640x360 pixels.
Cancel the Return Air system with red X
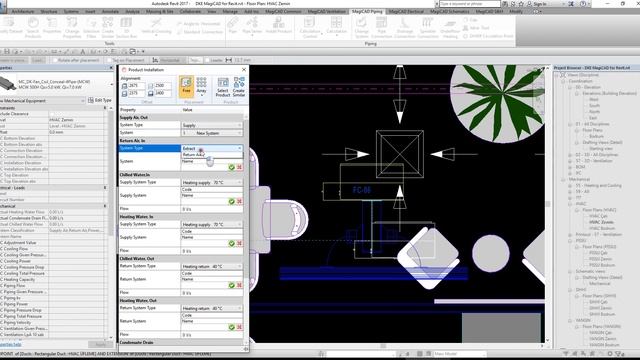click(239, 167)
